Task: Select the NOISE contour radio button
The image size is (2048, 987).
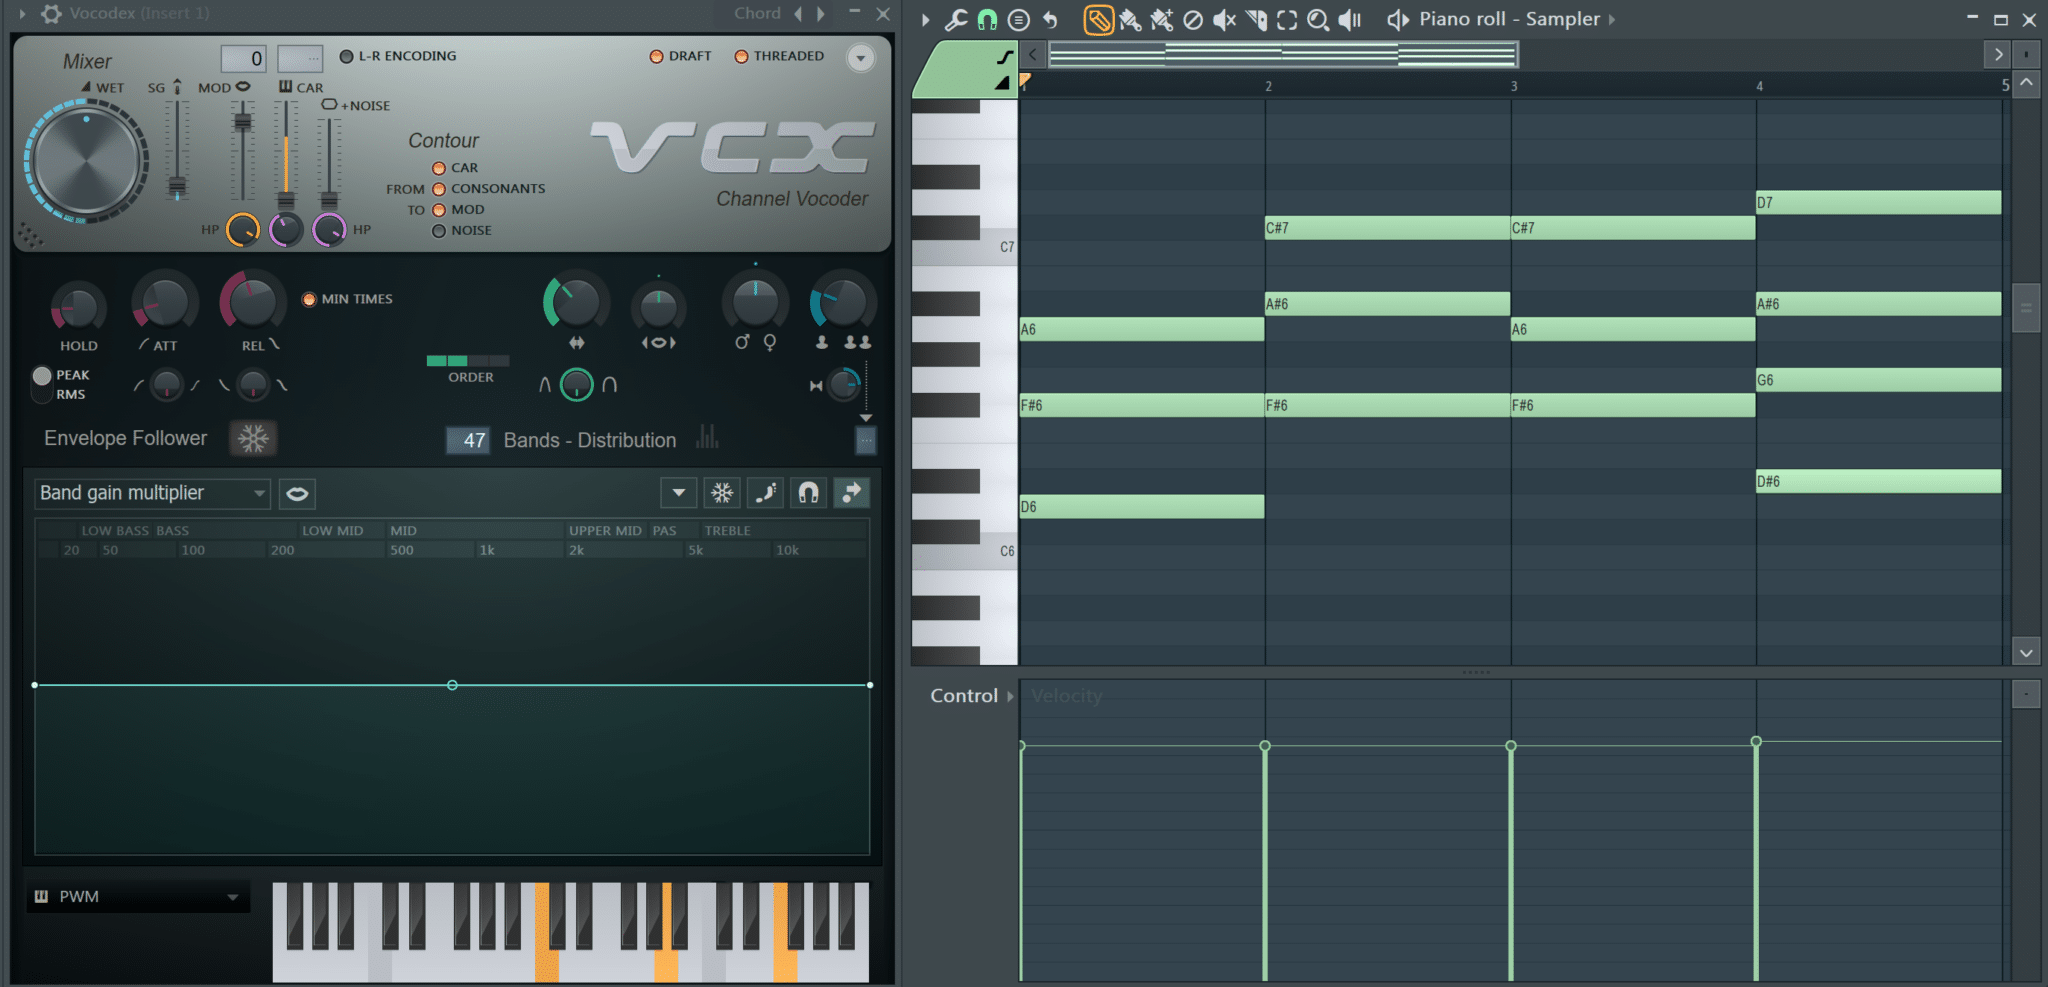Action: 439,230
